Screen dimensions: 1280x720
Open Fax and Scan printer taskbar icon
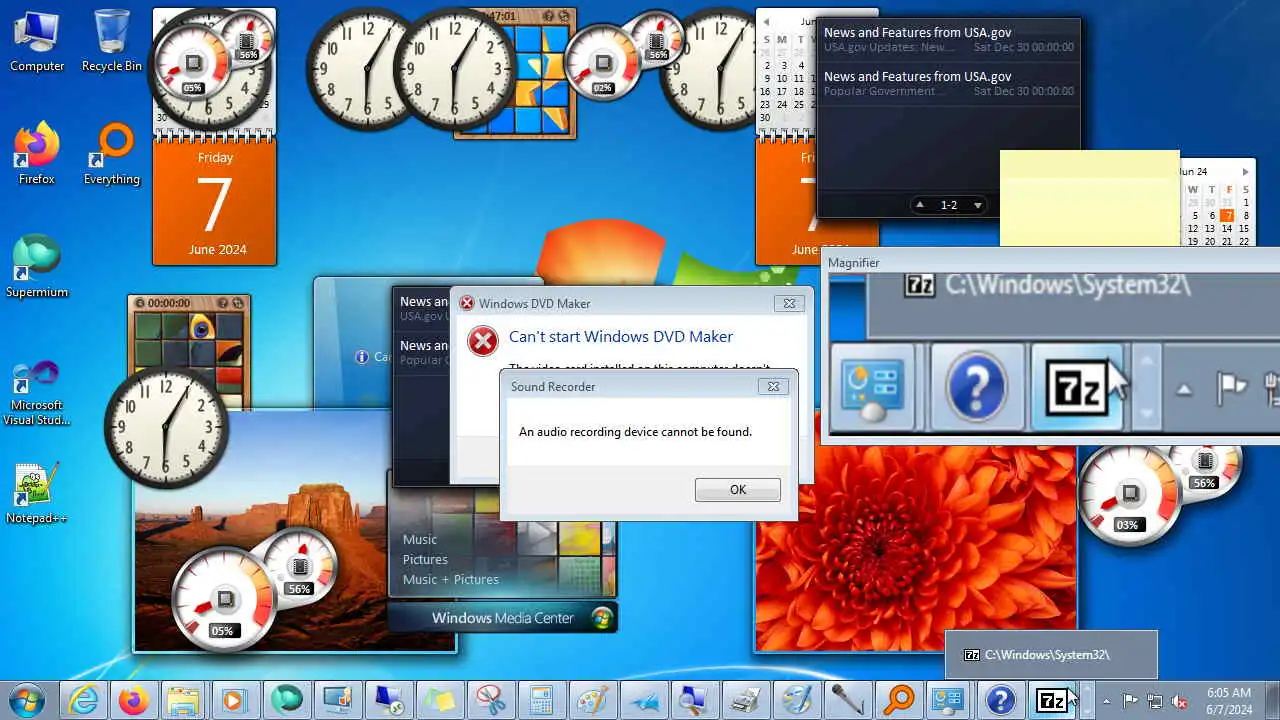(745, 700)
